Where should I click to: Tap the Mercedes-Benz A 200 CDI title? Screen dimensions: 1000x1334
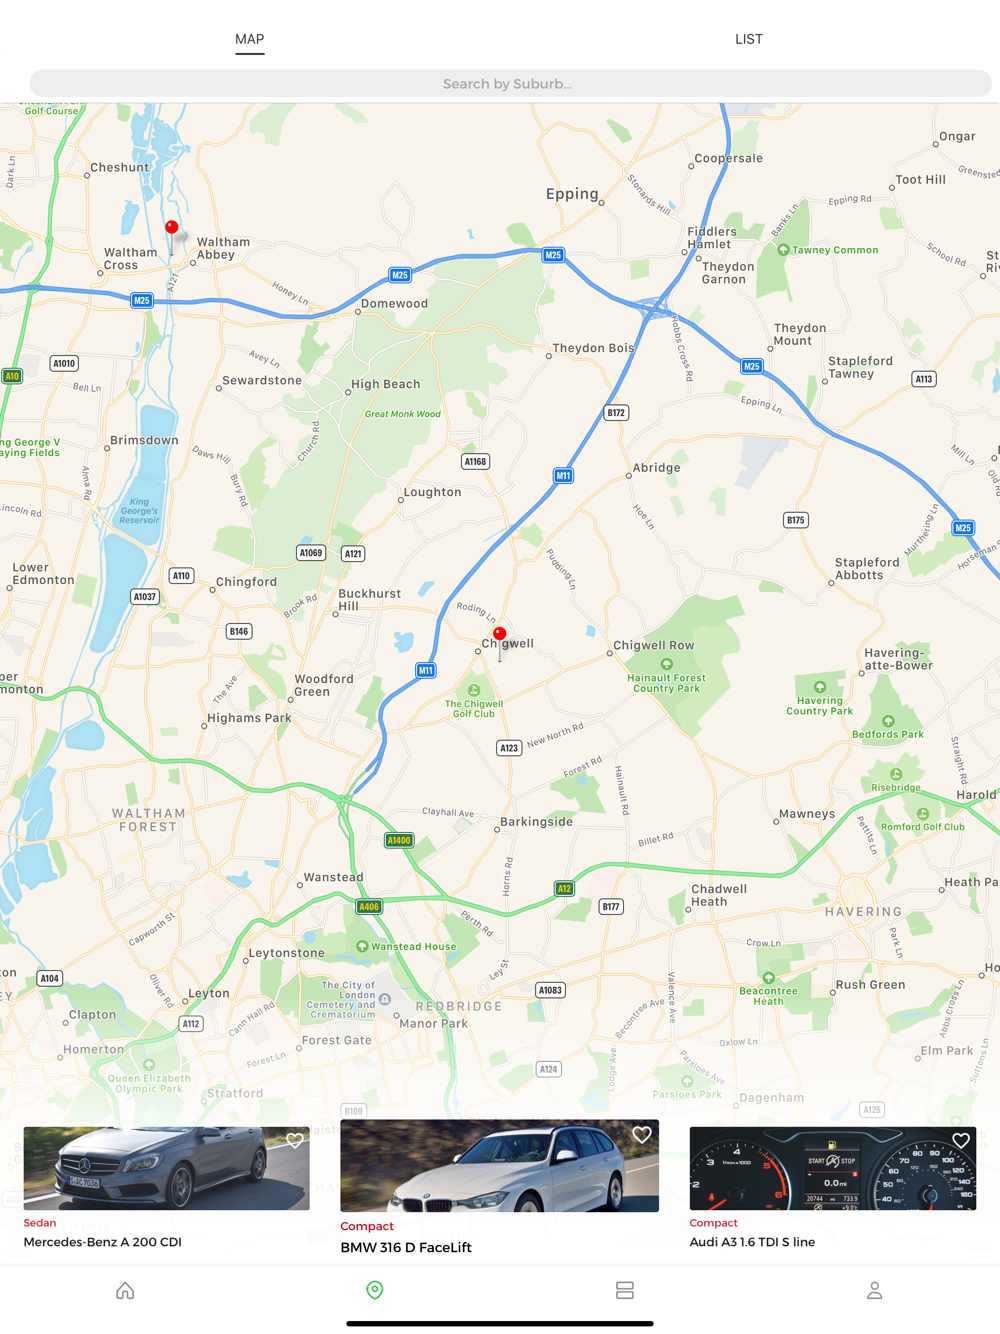tap(103, 1242)
